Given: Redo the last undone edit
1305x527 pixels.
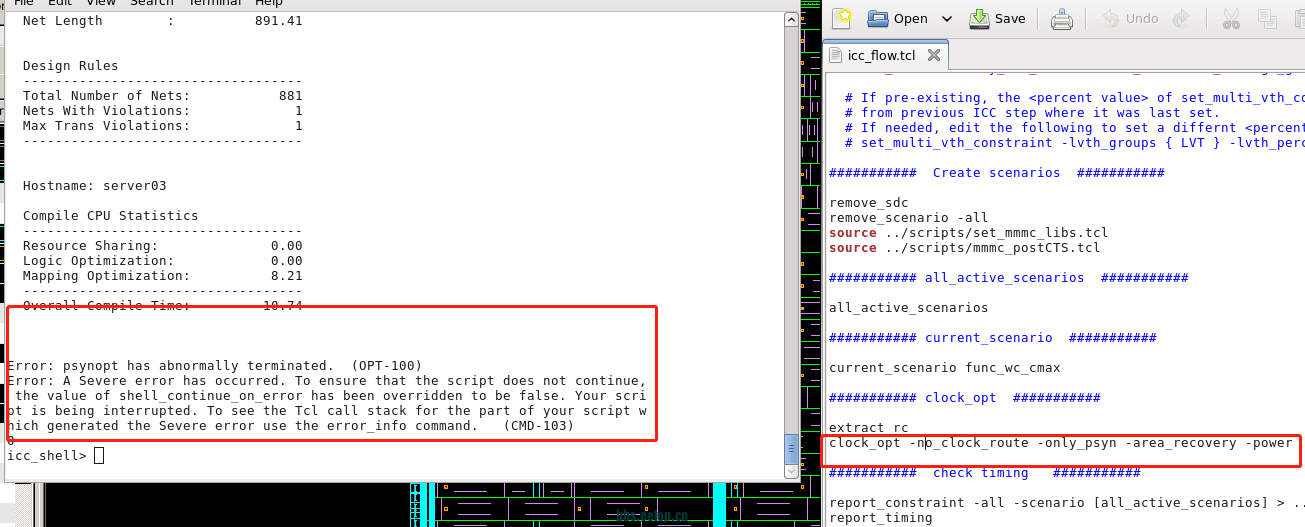Looking at the screenshot, I should 1181,18.
